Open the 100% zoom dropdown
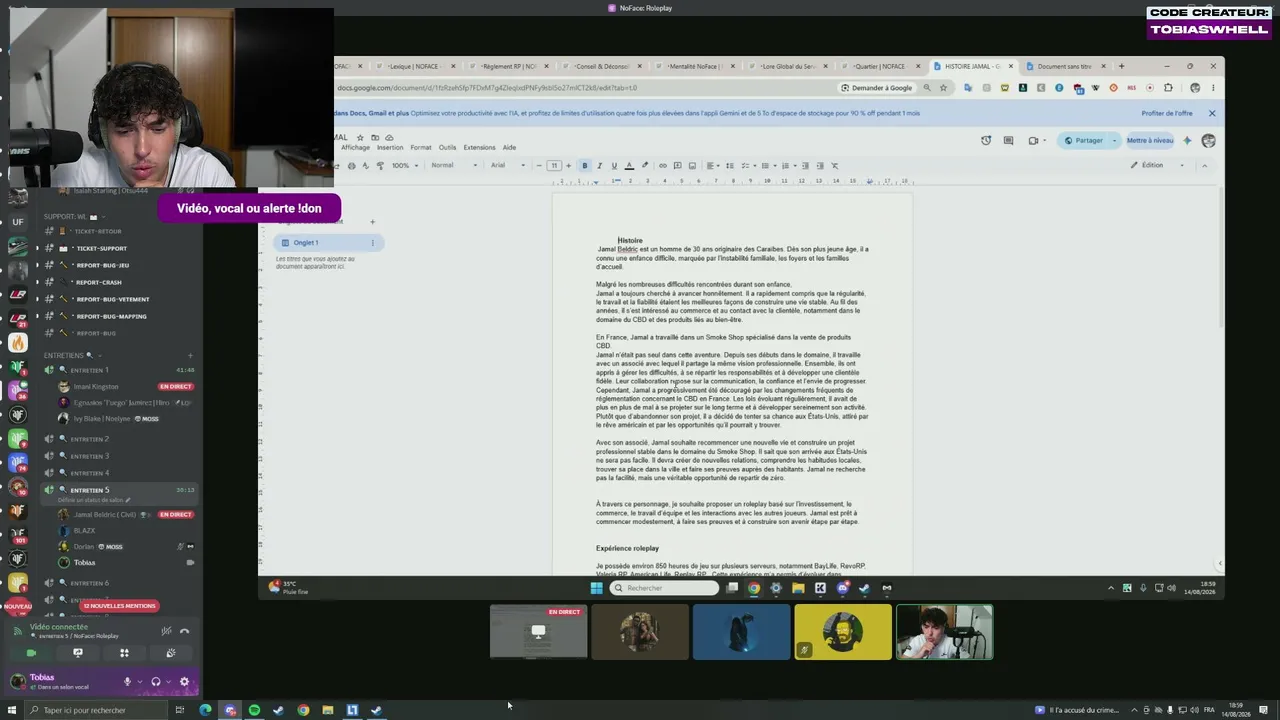Image resolution: width=1280 pixels, height=720 pixels. (404, 165)
